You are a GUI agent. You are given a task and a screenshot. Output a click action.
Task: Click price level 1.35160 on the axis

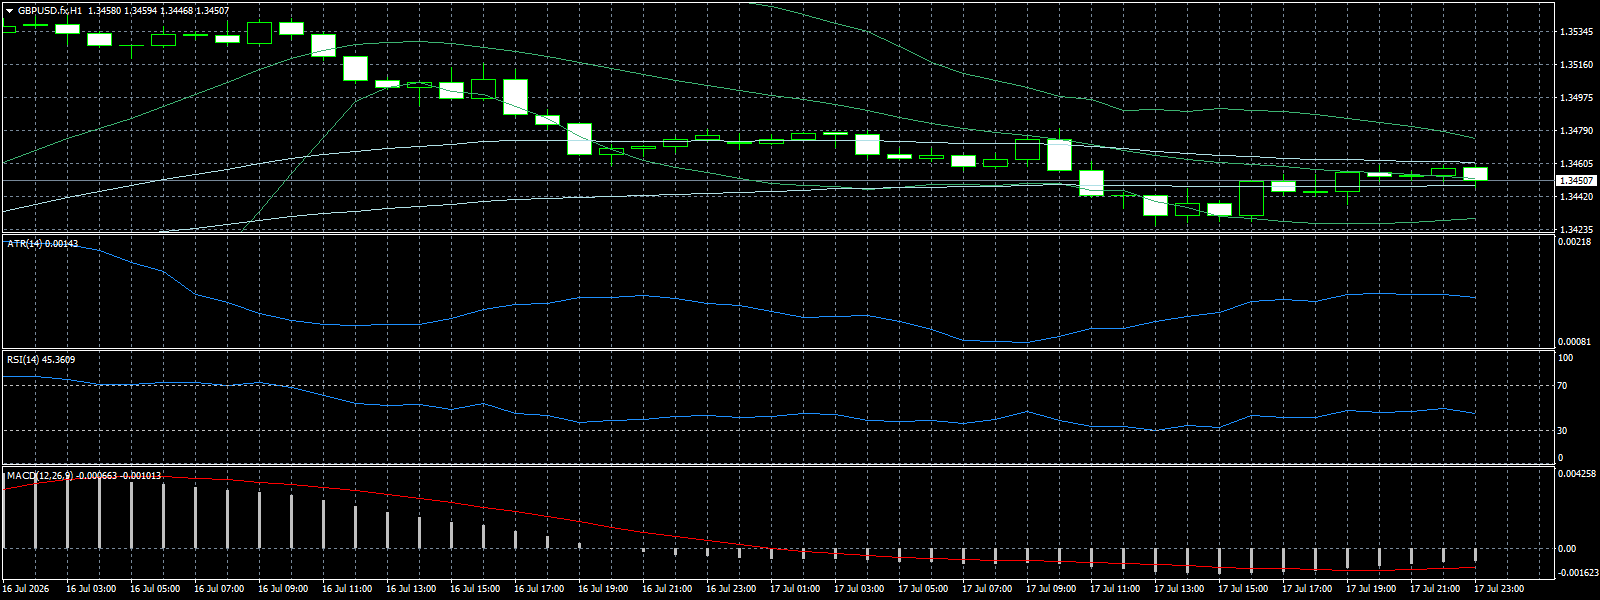1576,65
